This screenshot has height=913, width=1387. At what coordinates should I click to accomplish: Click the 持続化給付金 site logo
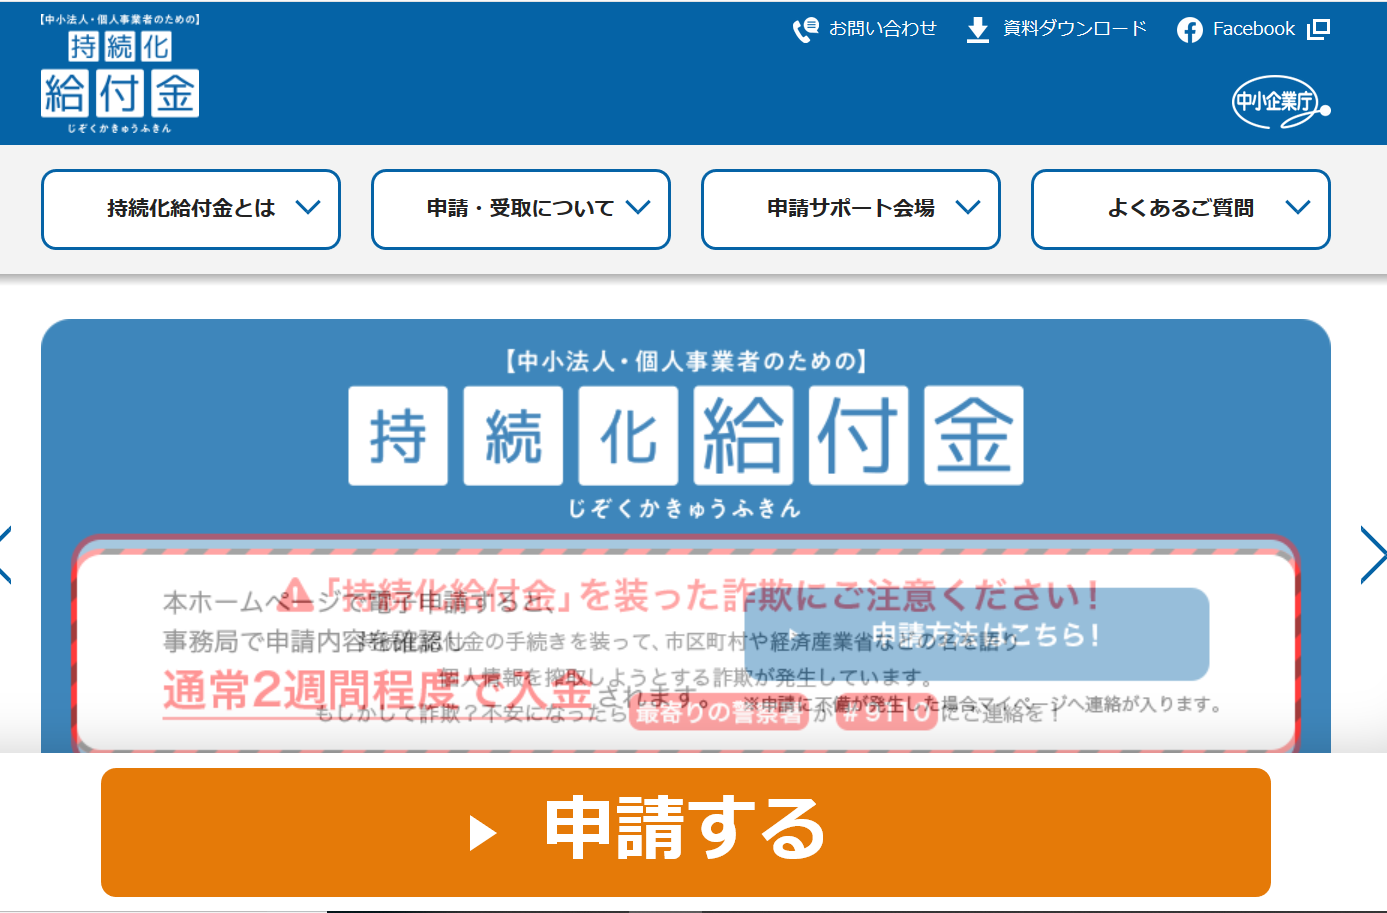pos(120,75)
